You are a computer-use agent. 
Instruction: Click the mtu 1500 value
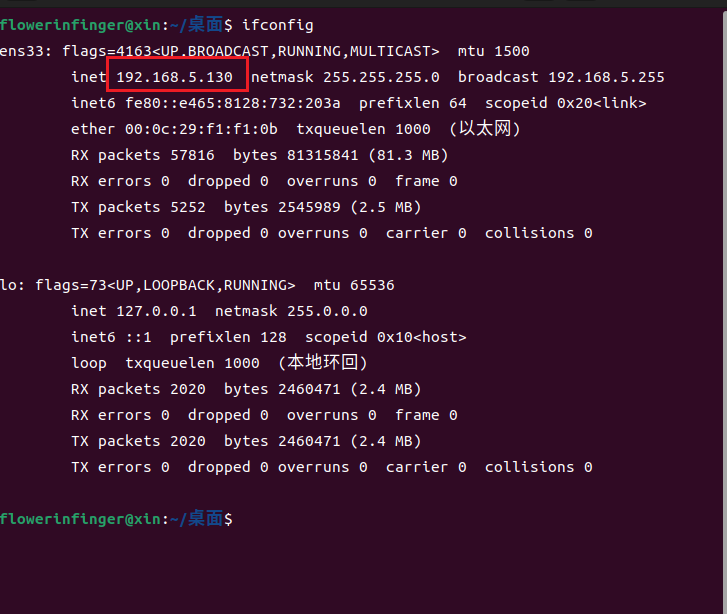coord(494,51)
